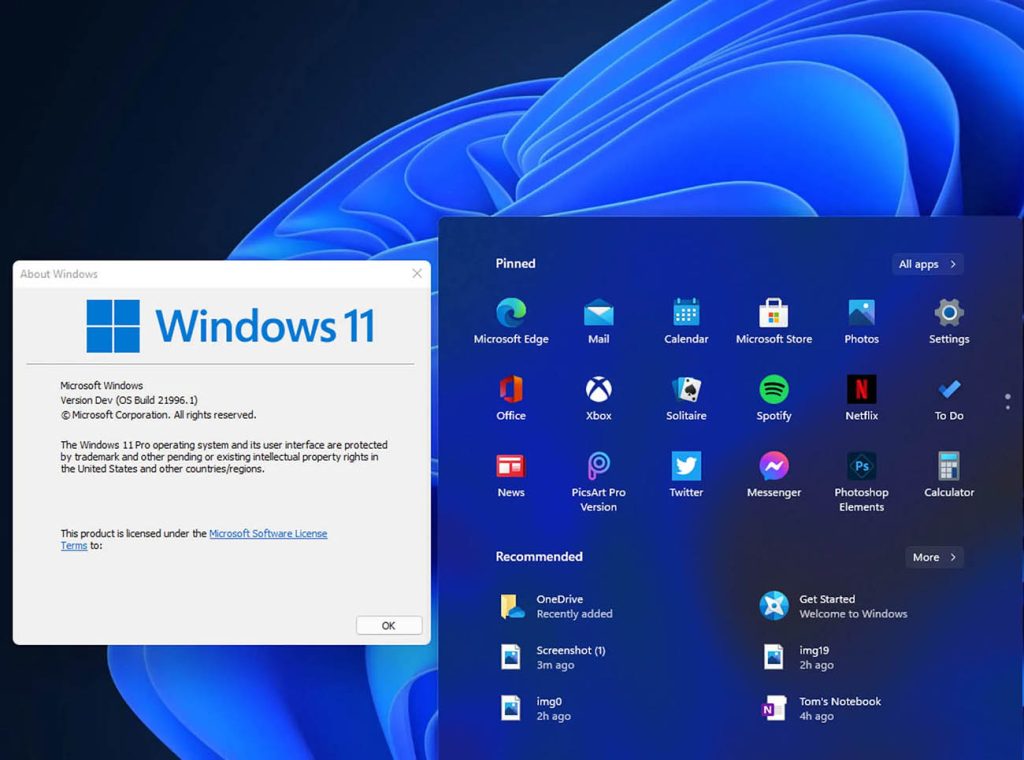Open OneDrive in Recommended
The image size is (1024, 760).
tap(557, 606)
